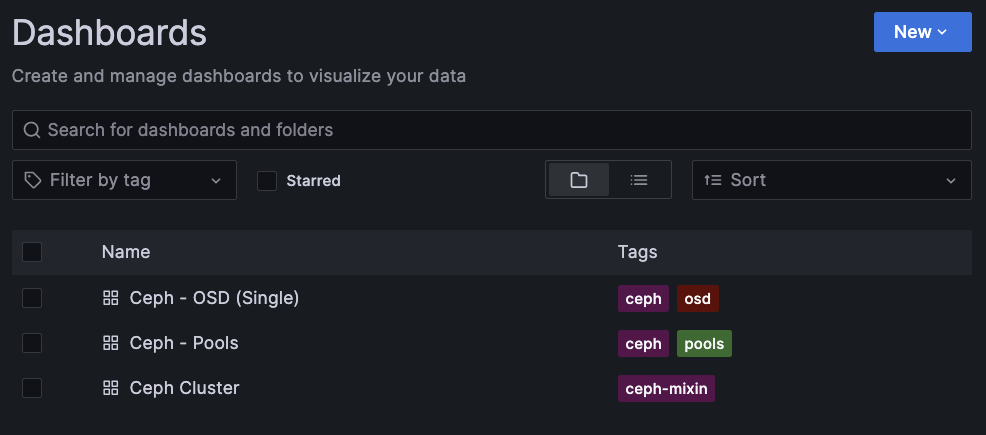Click the dashboard icon beside Ceph Cluster
Screen dimensions: 986x435
pos(111,388)
